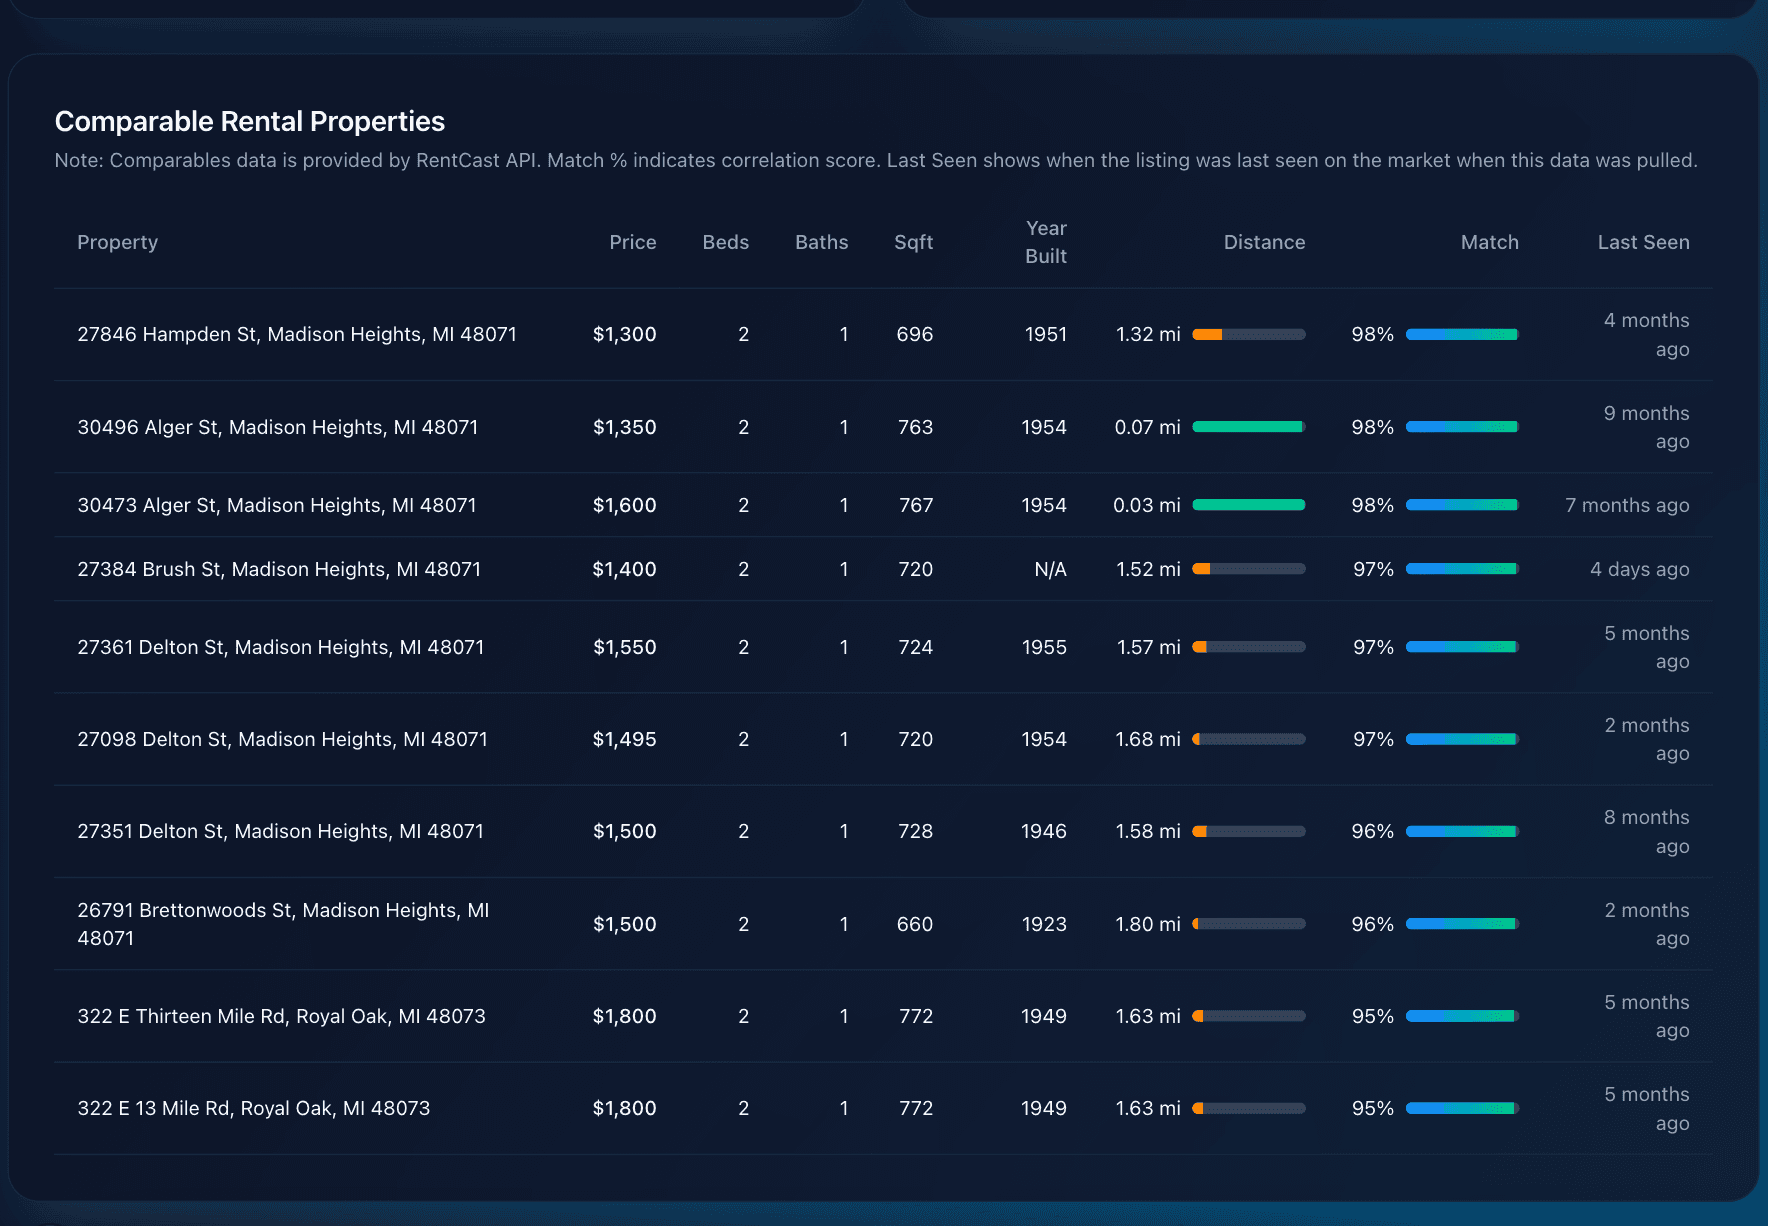Click the 98% match bar for 30473 Alger St
The width and height of the screenshot is (1768, 1226).
(1462, 505)
